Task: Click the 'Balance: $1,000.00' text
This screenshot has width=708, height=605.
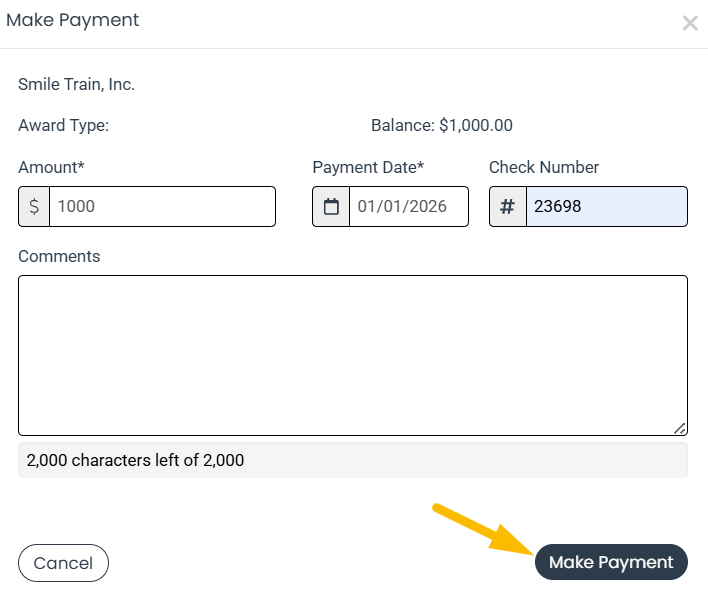Action: point(442,126)
